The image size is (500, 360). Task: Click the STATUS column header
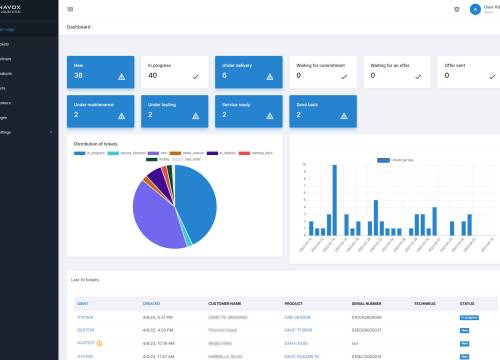click(467, 304)
